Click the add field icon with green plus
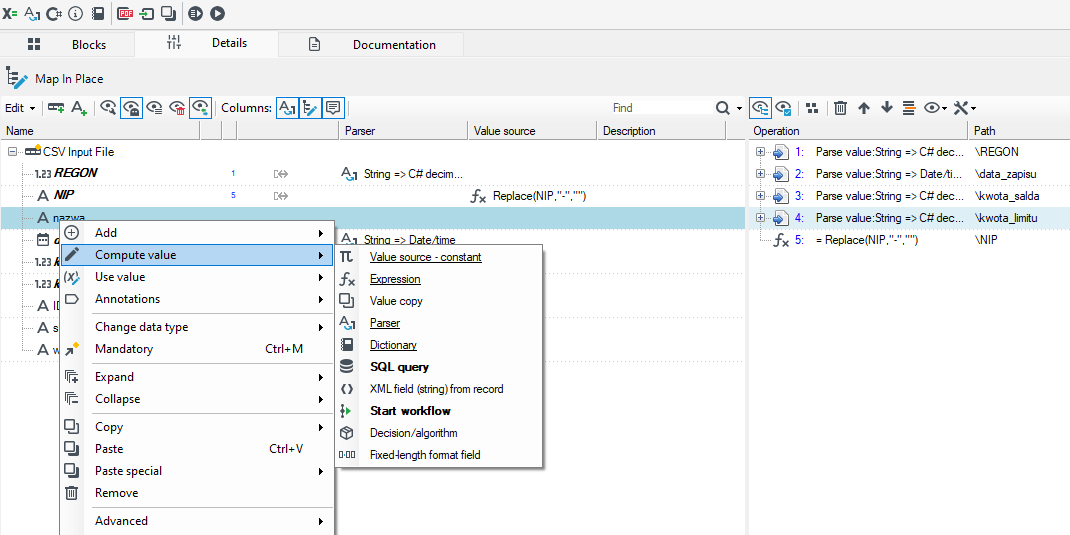The image size is (1070, 535). tap(79, 108)
